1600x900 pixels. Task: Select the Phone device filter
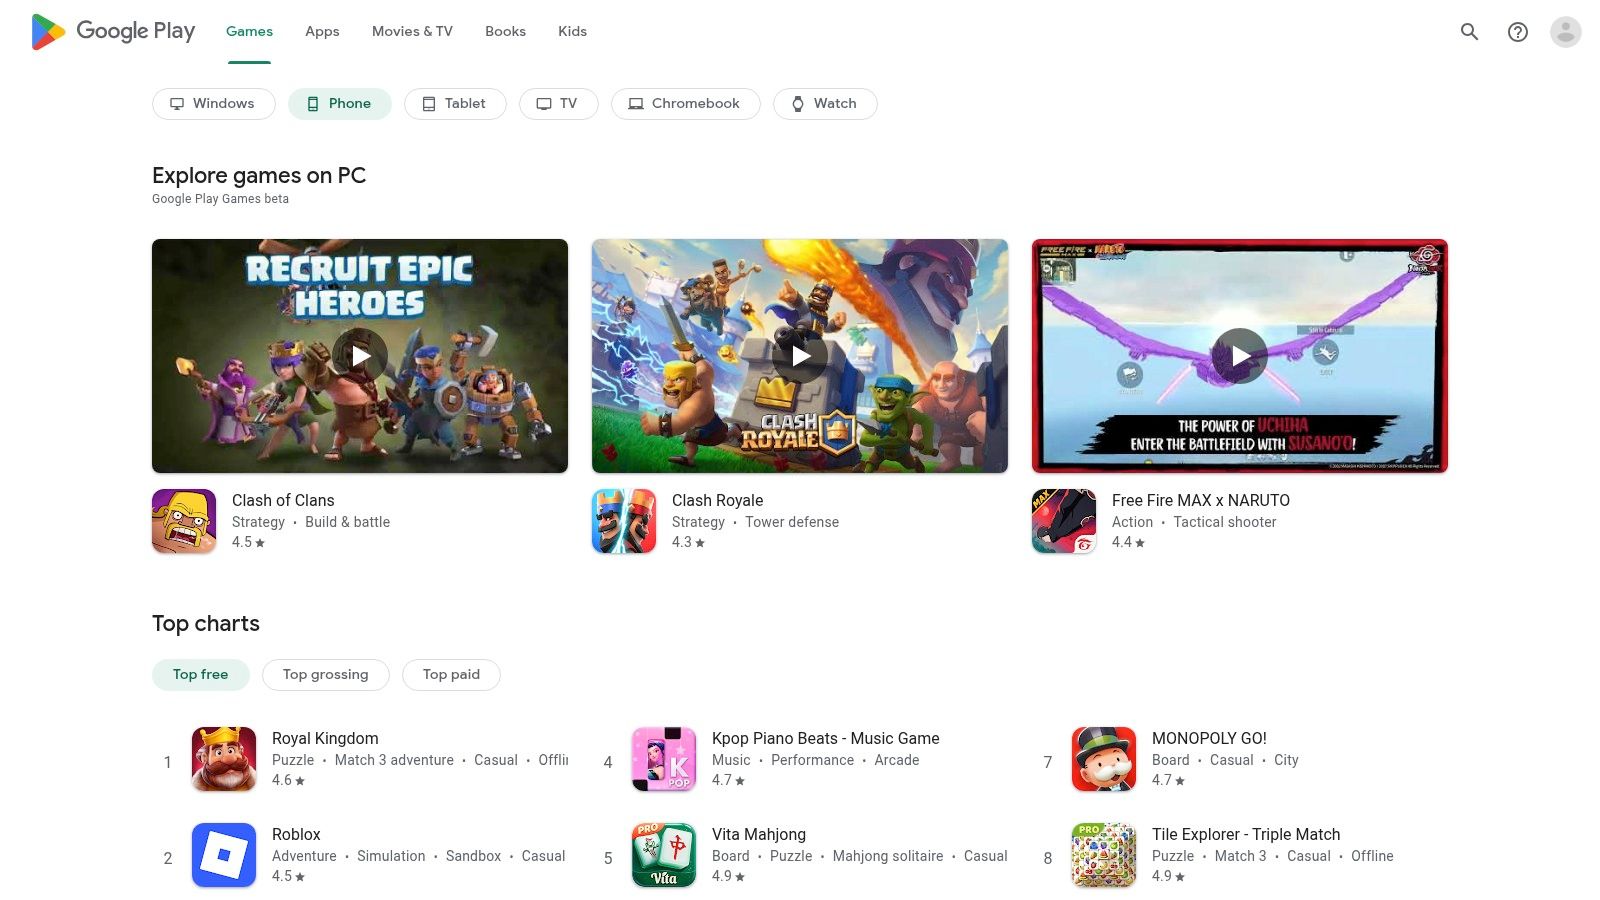pyautogui.click(x=339, y=103)
